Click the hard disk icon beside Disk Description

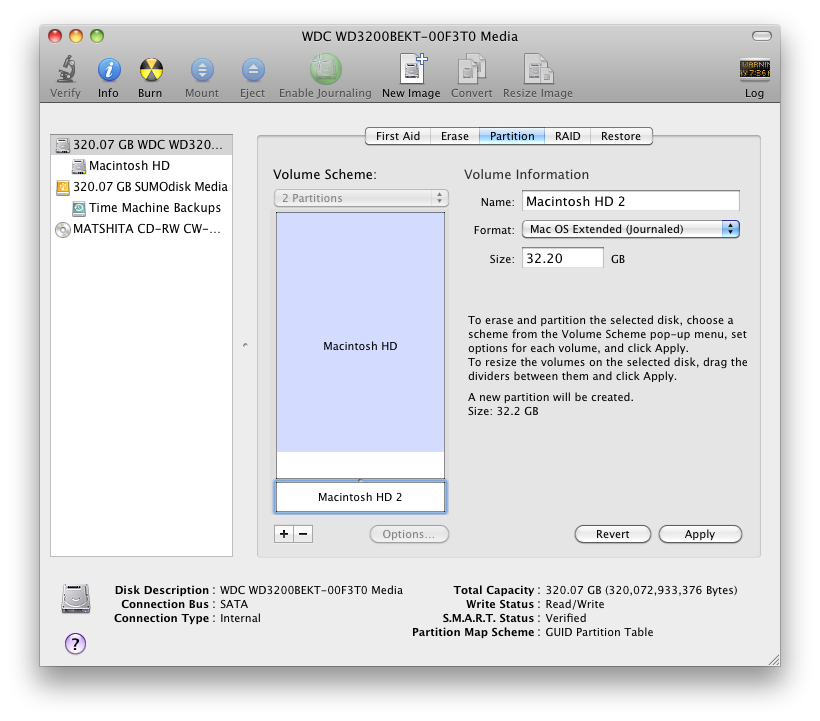(x=76, y=598)
